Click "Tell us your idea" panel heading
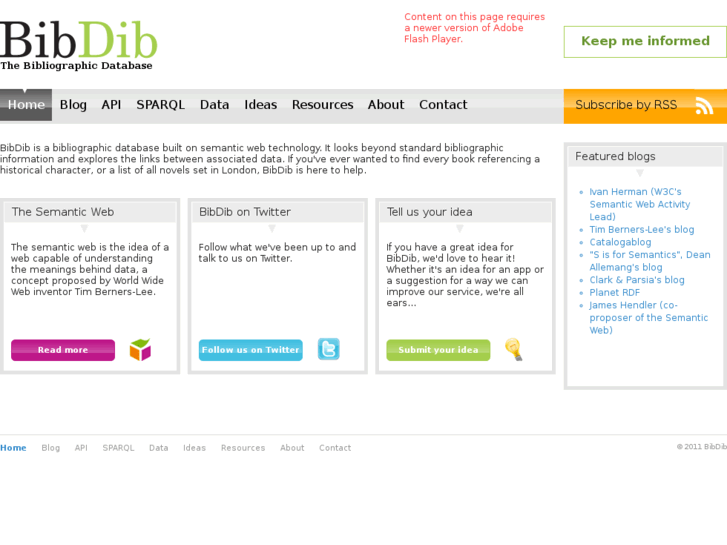Viewport: 727px width, 545px height. click(430, 212)
